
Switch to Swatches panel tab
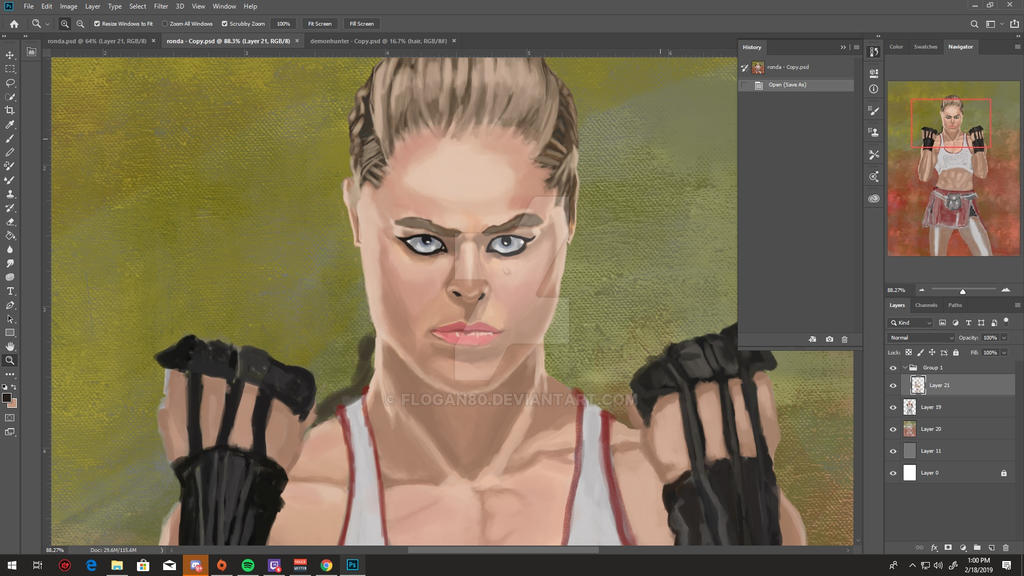coord(925,47)
